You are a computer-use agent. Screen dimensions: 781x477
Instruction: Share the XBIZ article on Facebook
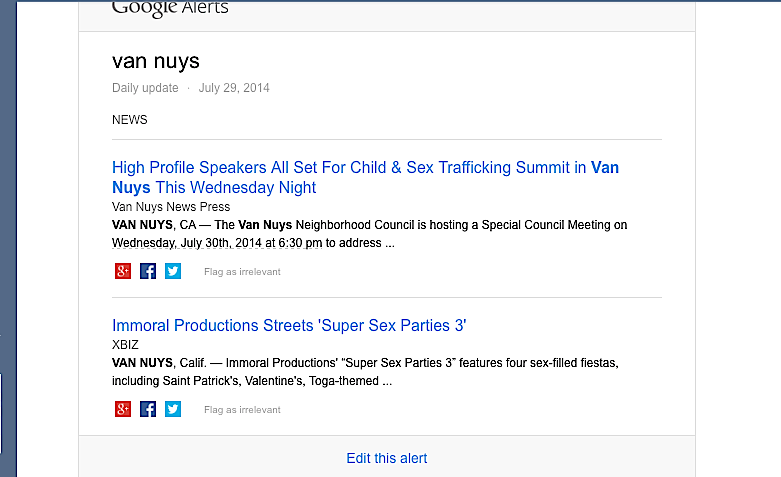click(x=148, y=409)
